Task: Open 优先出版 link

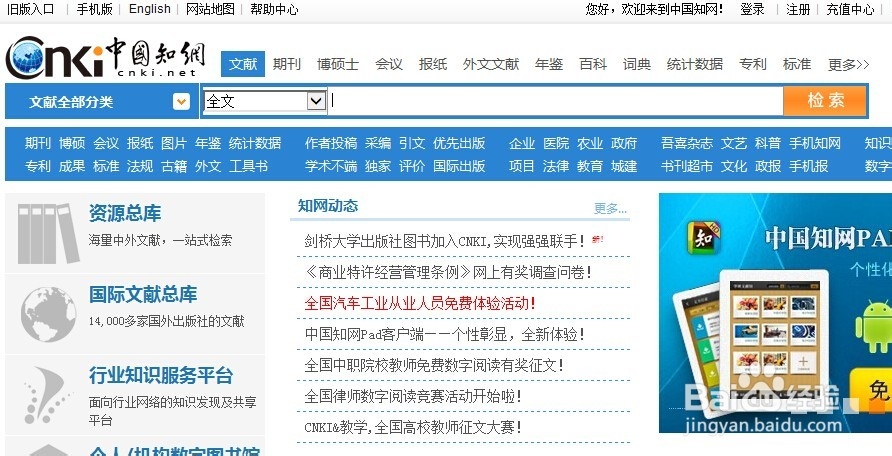Action: 459,143
